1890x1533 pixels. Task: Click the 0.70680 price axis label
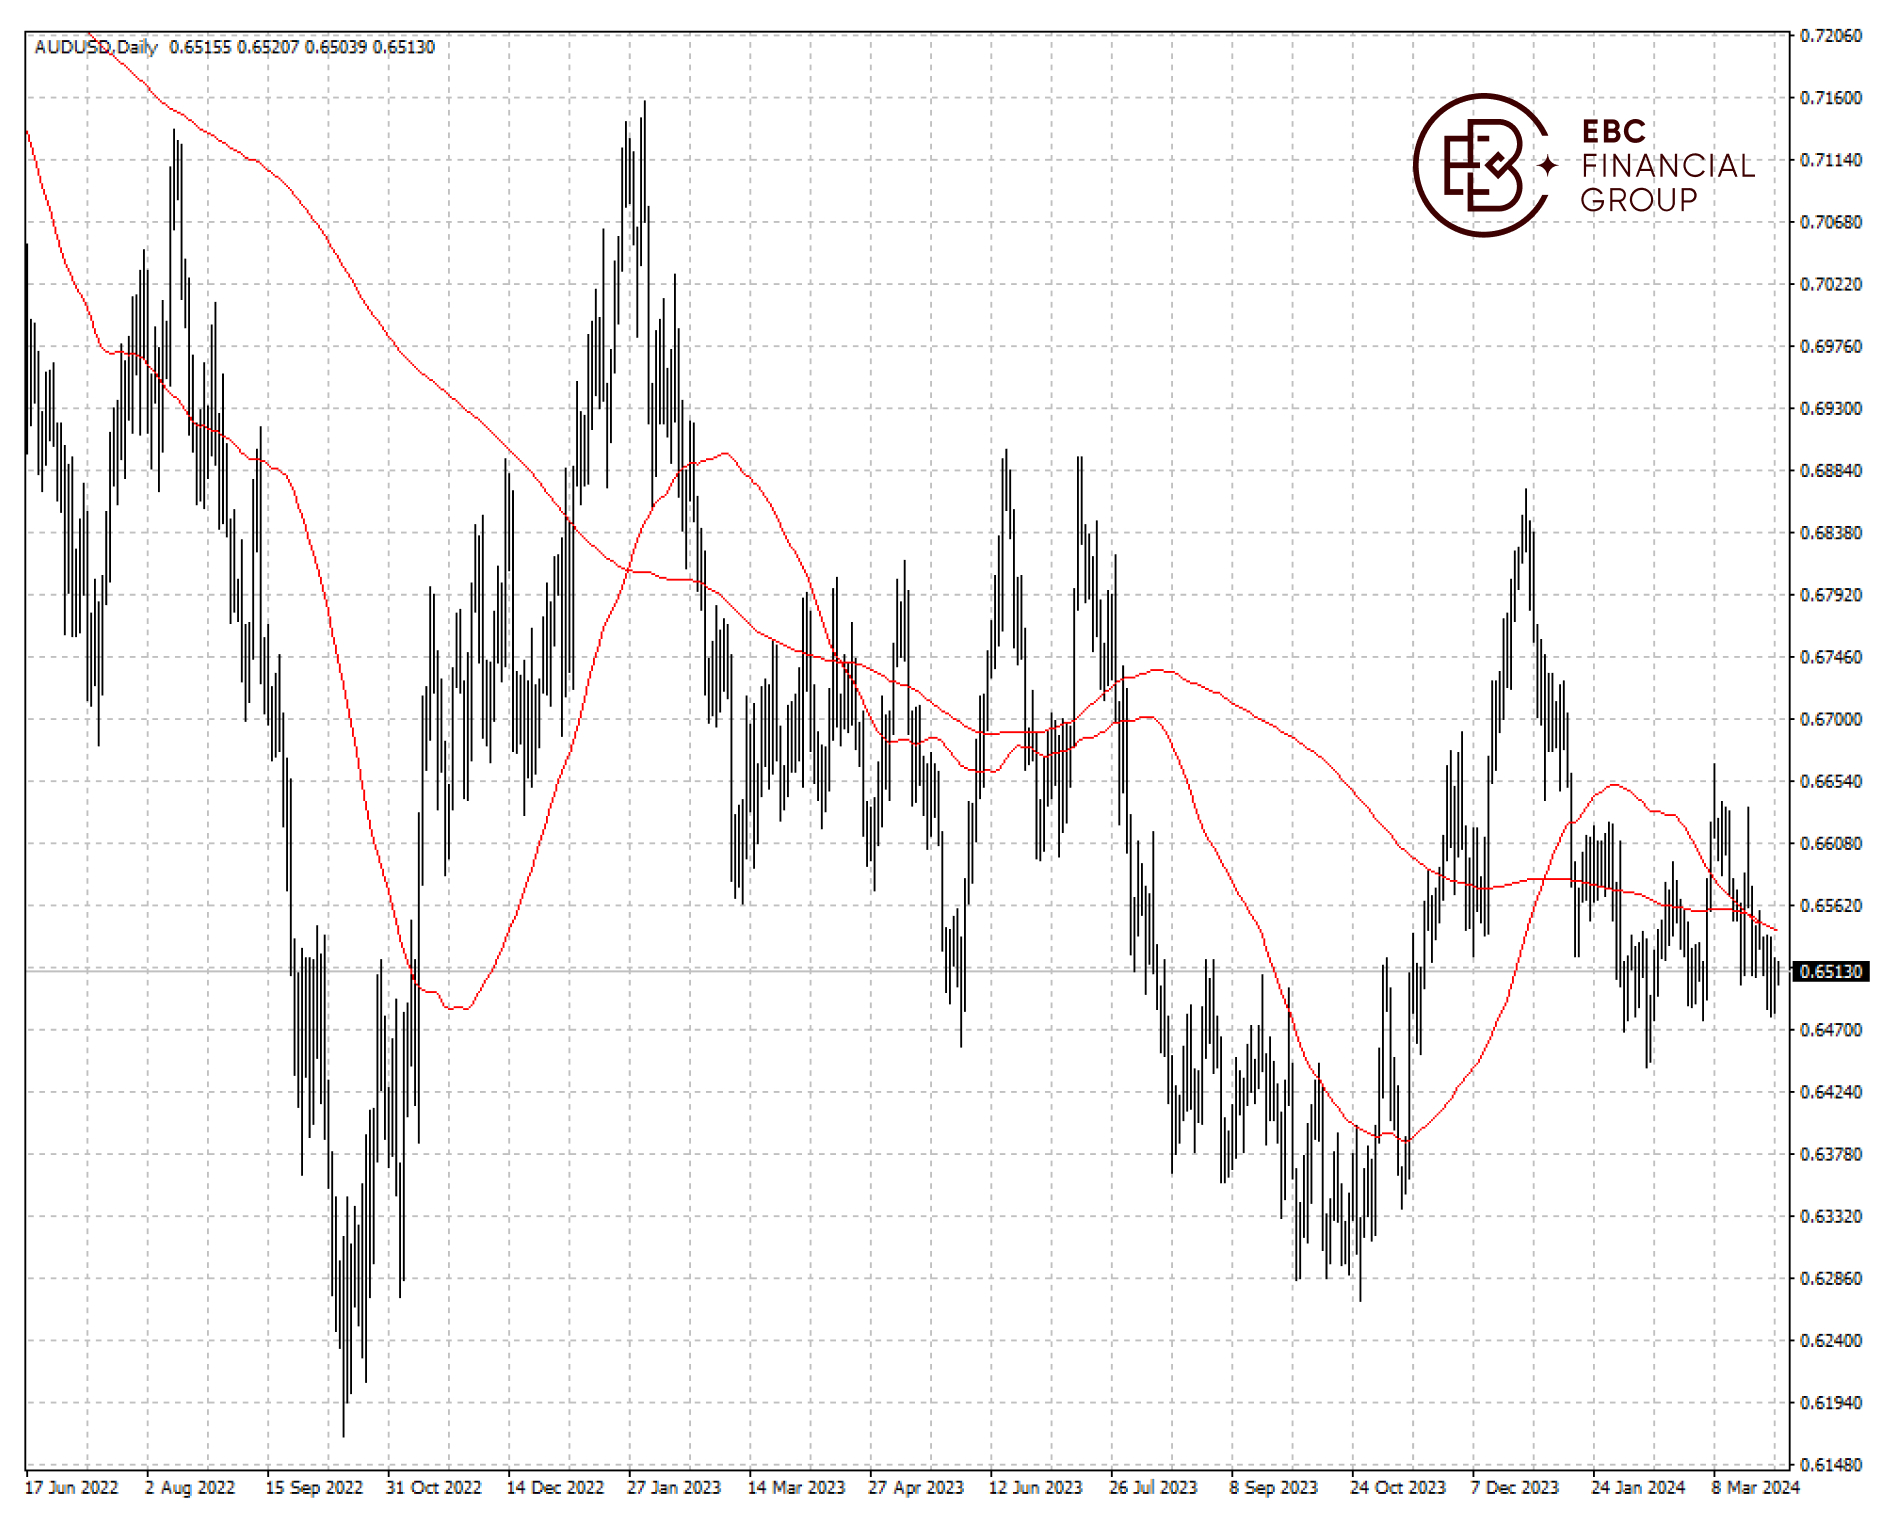[1831, 222]
